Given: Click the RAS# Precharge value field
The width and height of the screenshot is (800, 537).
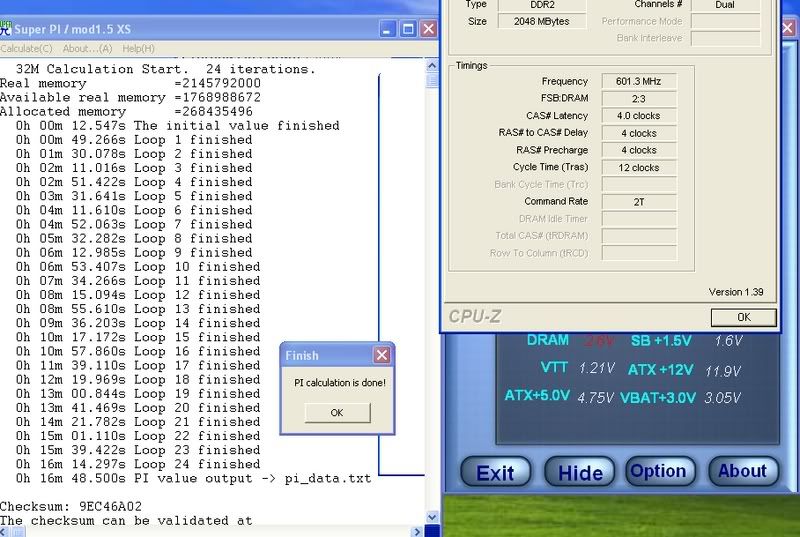Looking at the screenshot, I should point(639,150).
